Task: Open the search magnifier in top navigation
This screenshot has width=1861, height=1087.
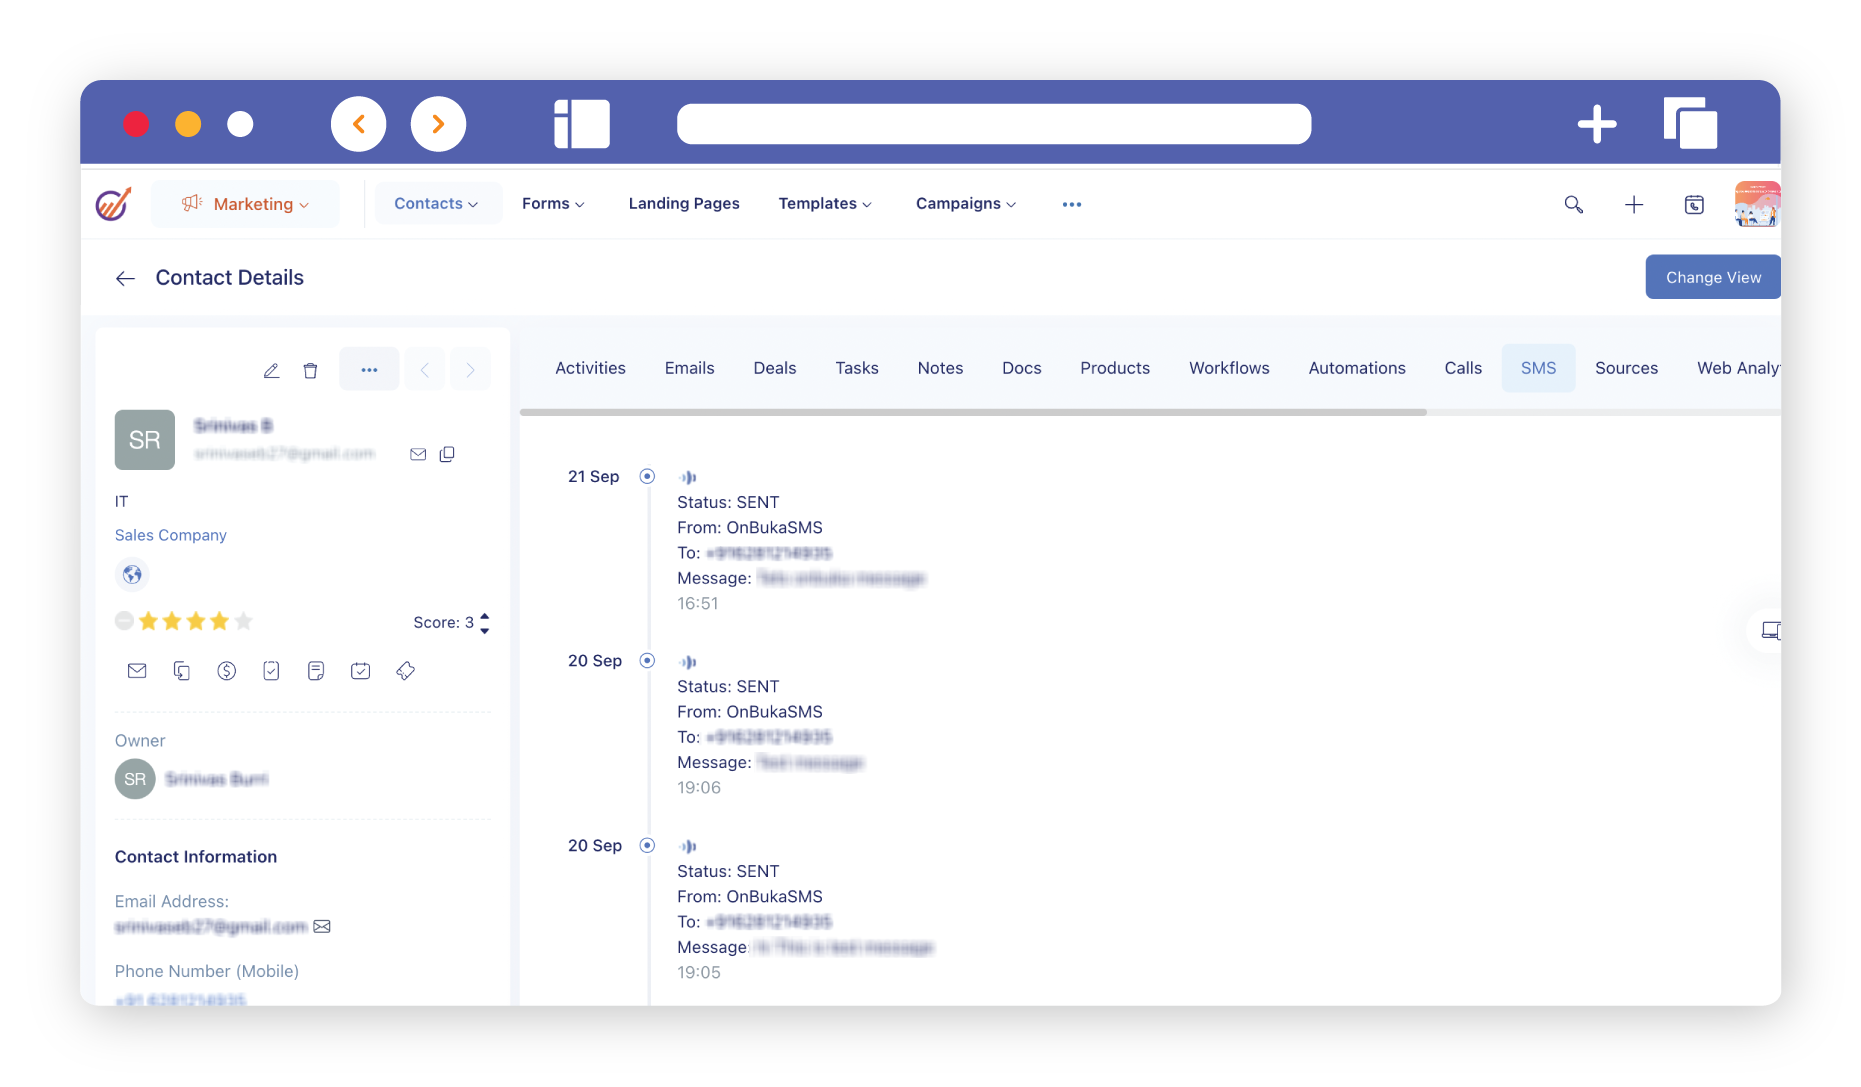Action: [1573, 204]
